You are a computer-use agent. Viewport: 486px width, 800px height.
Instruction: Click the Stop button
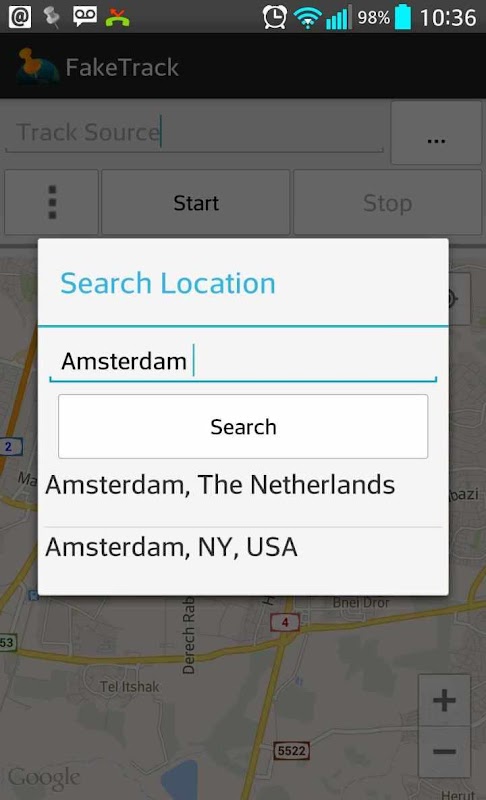pos(388,202)
